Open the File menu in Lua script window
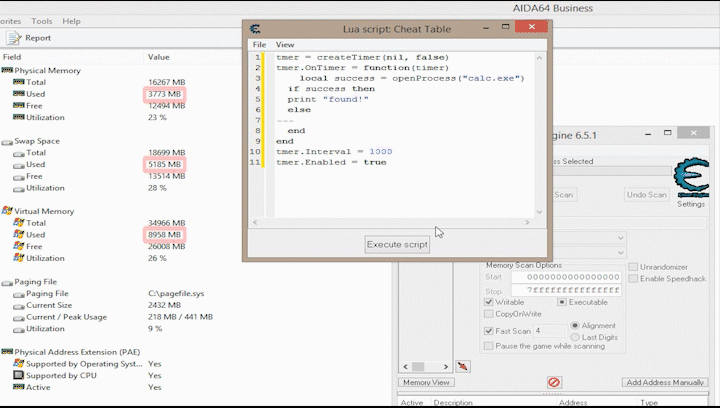This screenshot has height=408, width=720. 259,45
